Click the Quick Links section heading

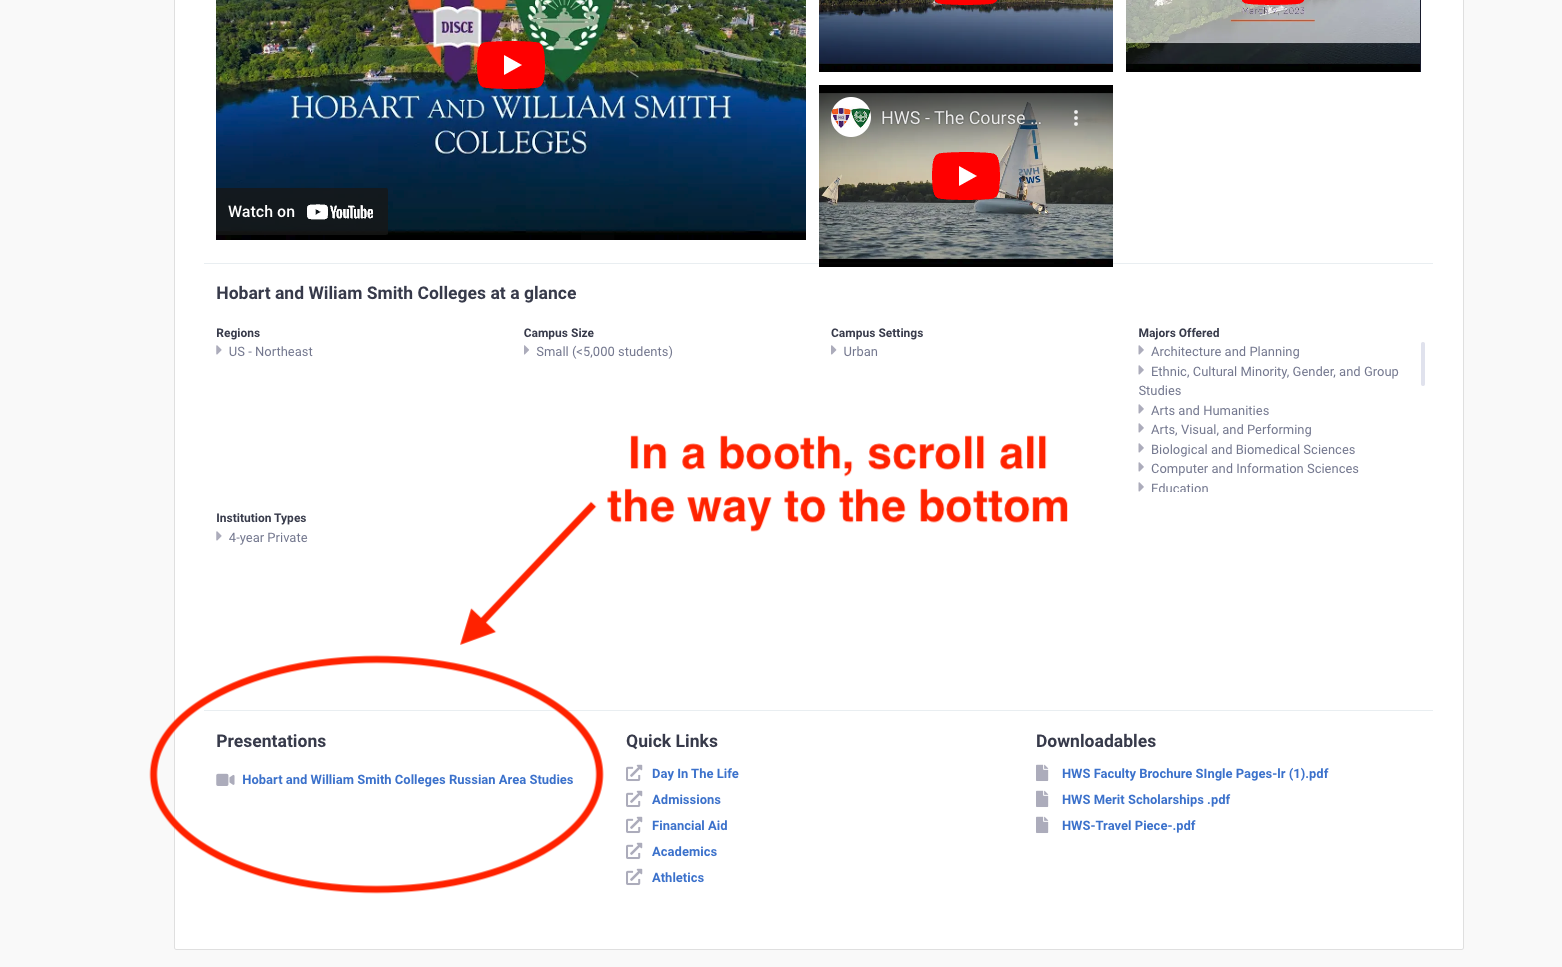coord(672,741)
